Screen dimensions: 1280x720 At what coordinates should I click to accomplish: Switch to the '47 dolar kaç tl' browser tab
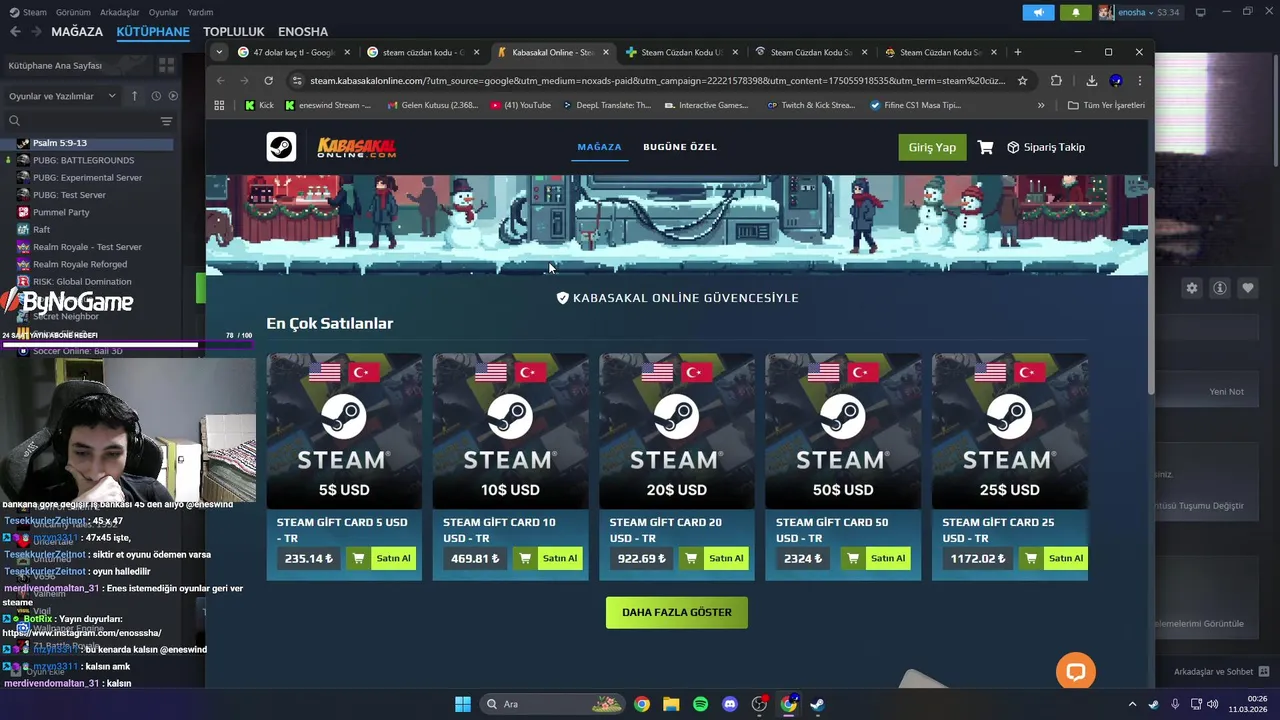click(294, 52)
